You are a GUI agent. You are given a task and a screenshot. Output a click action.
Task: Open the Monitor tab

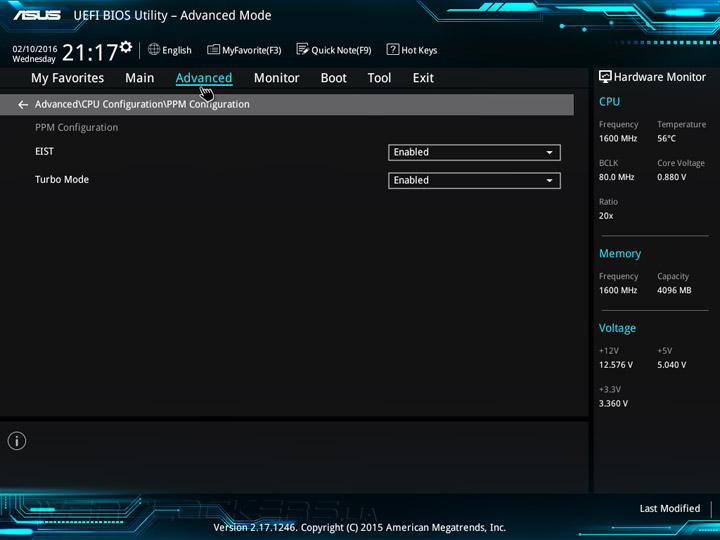[276, 78]
